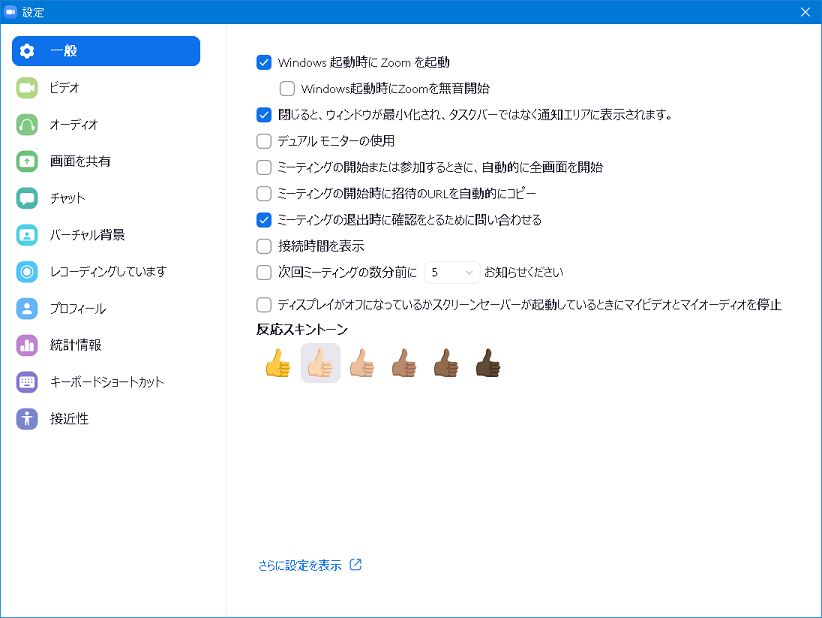Uncheck confirm when leaving meeting option
Viewport: 822px width, 618px height.
tap(264, 220)
